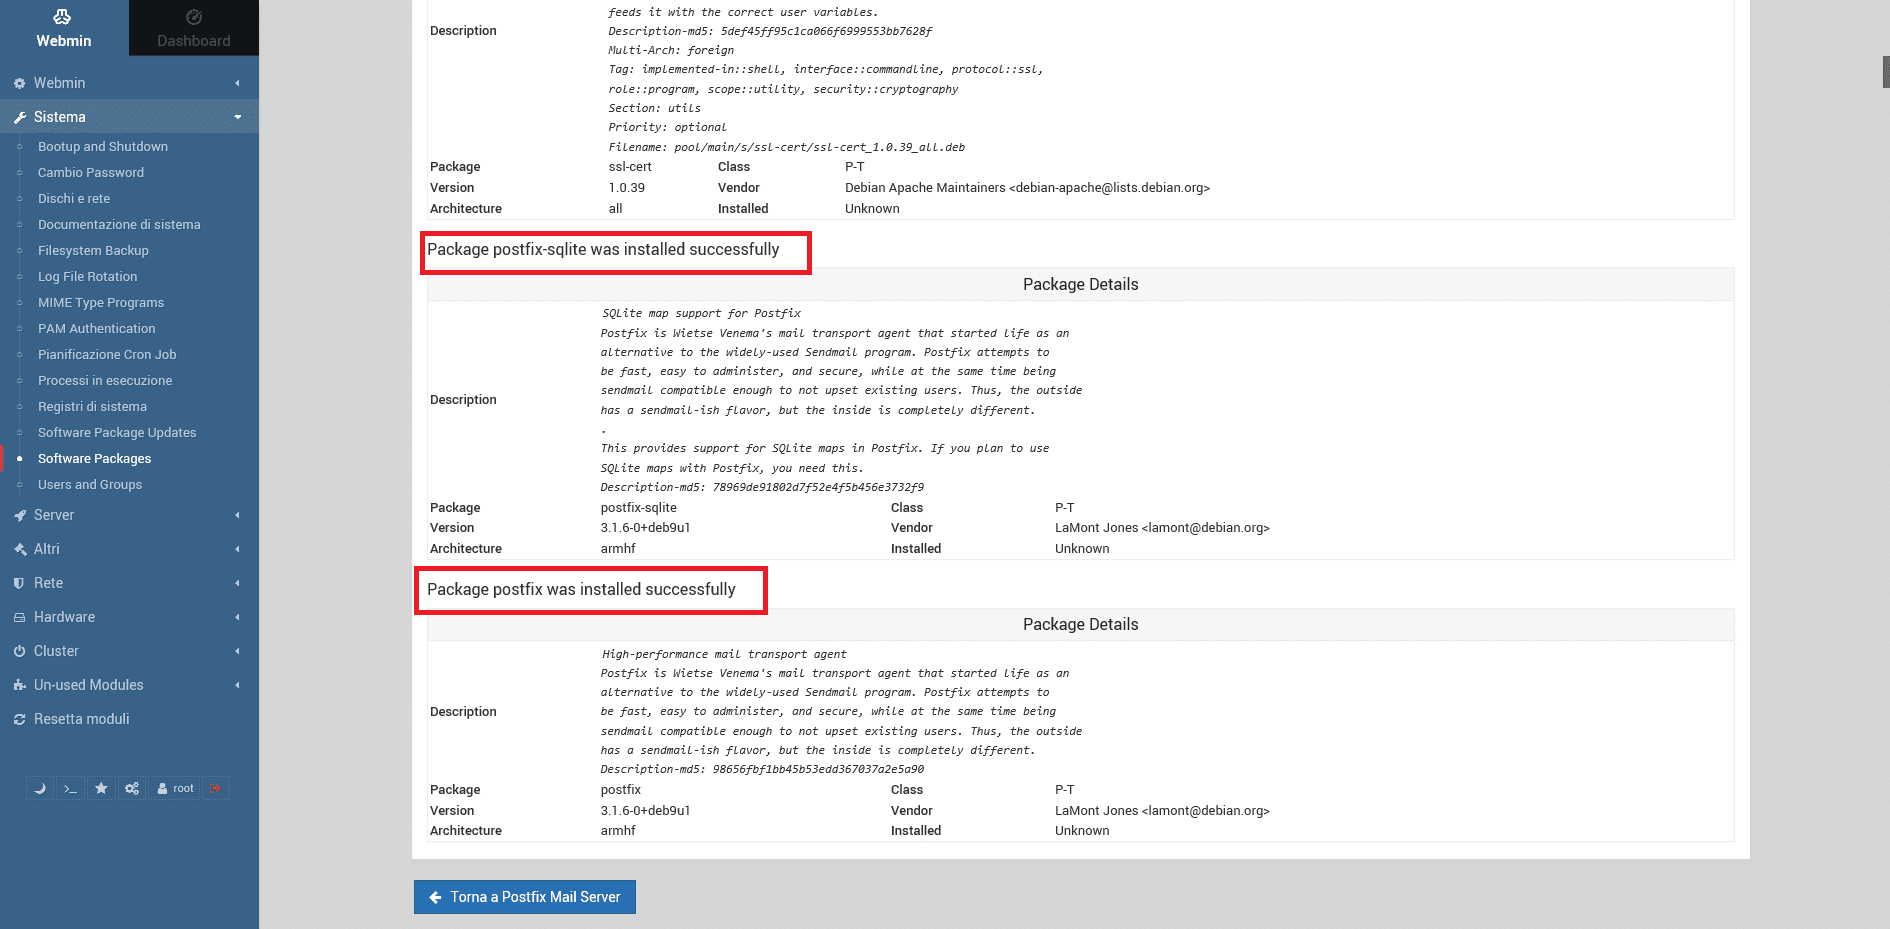Click ssl-cert version 1.0.39 value
This screenshot has height=929, width=1890.
[x=627, y=188]
